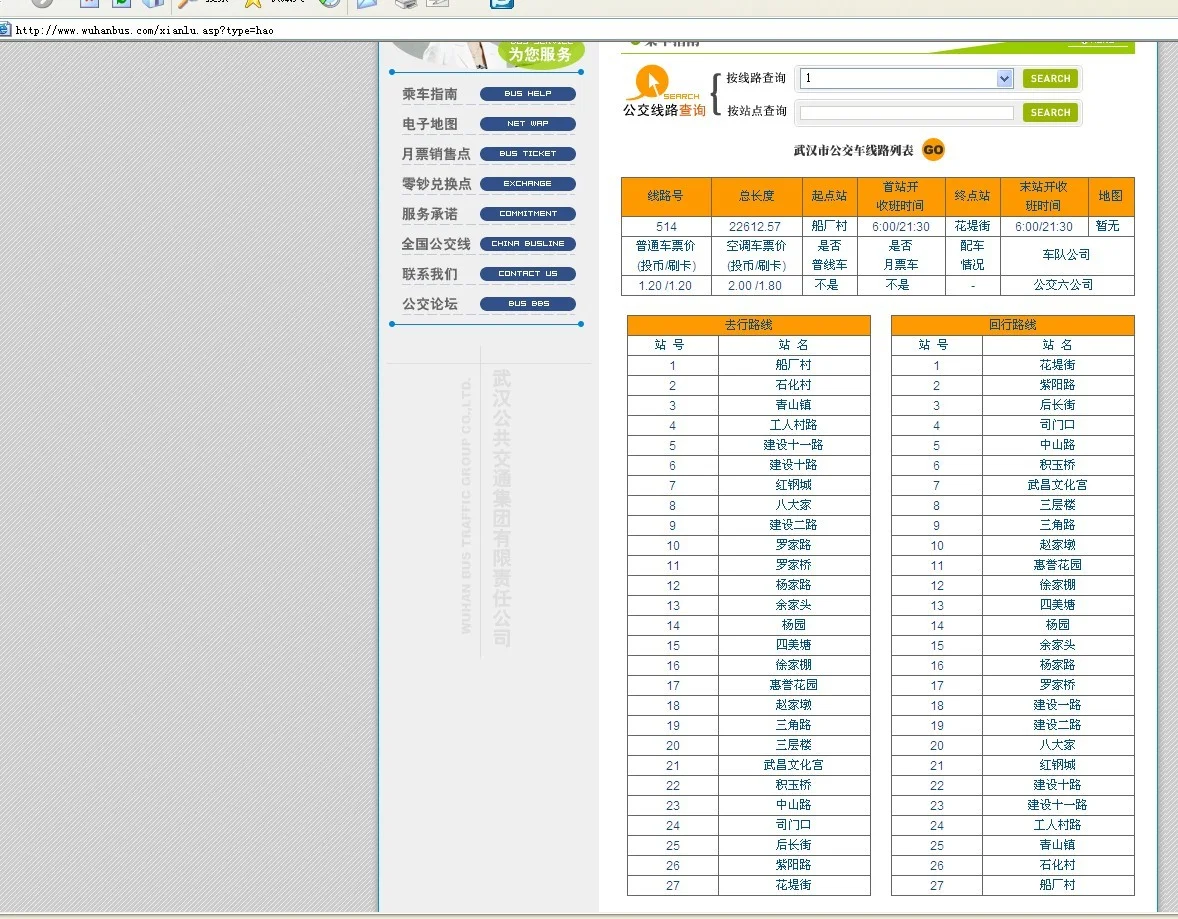Click the EXCHANGE pill button
The width and height of the screenshot is (1178, 919).
coord(527,184)
